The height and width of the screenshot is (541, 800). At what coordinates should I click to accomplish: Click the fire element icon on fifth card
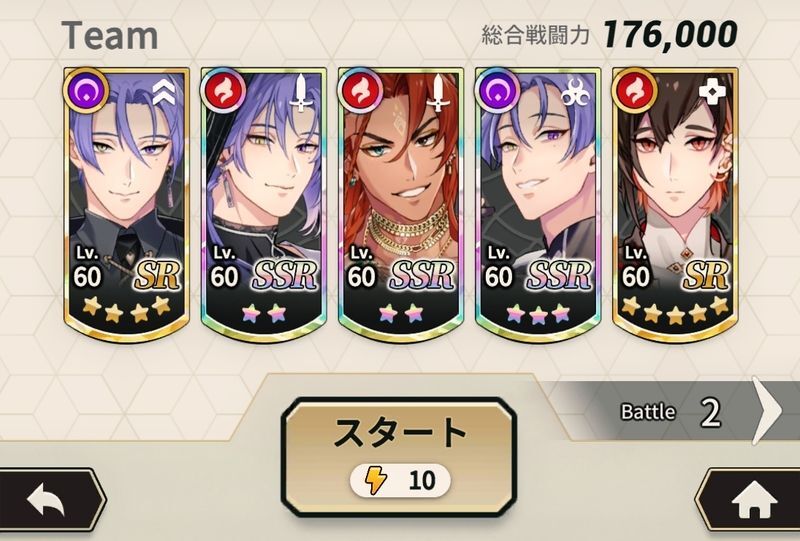coord(635,90)
